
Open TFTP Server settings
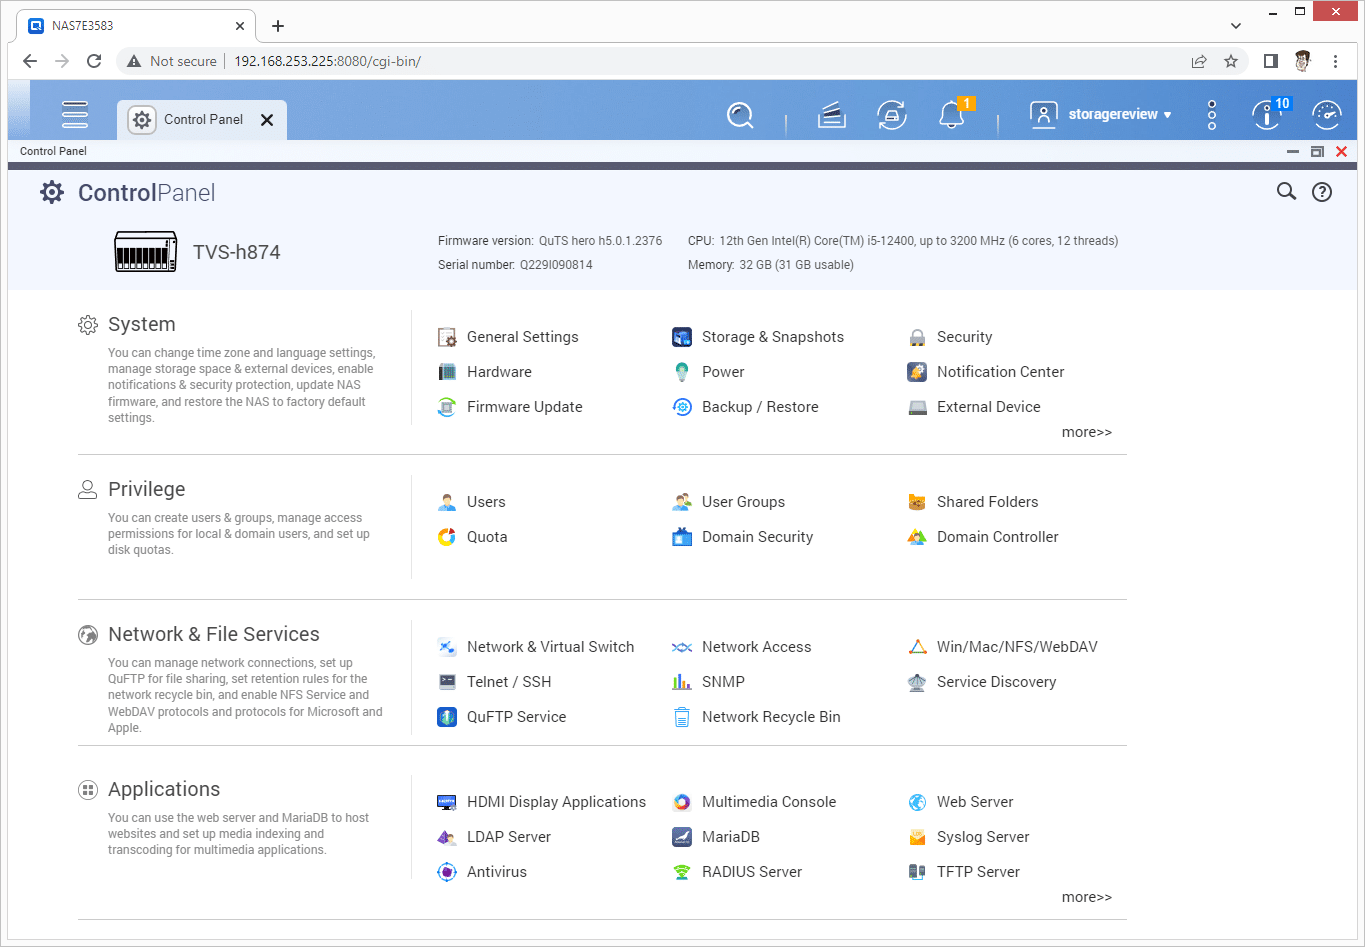pos(978,872)
